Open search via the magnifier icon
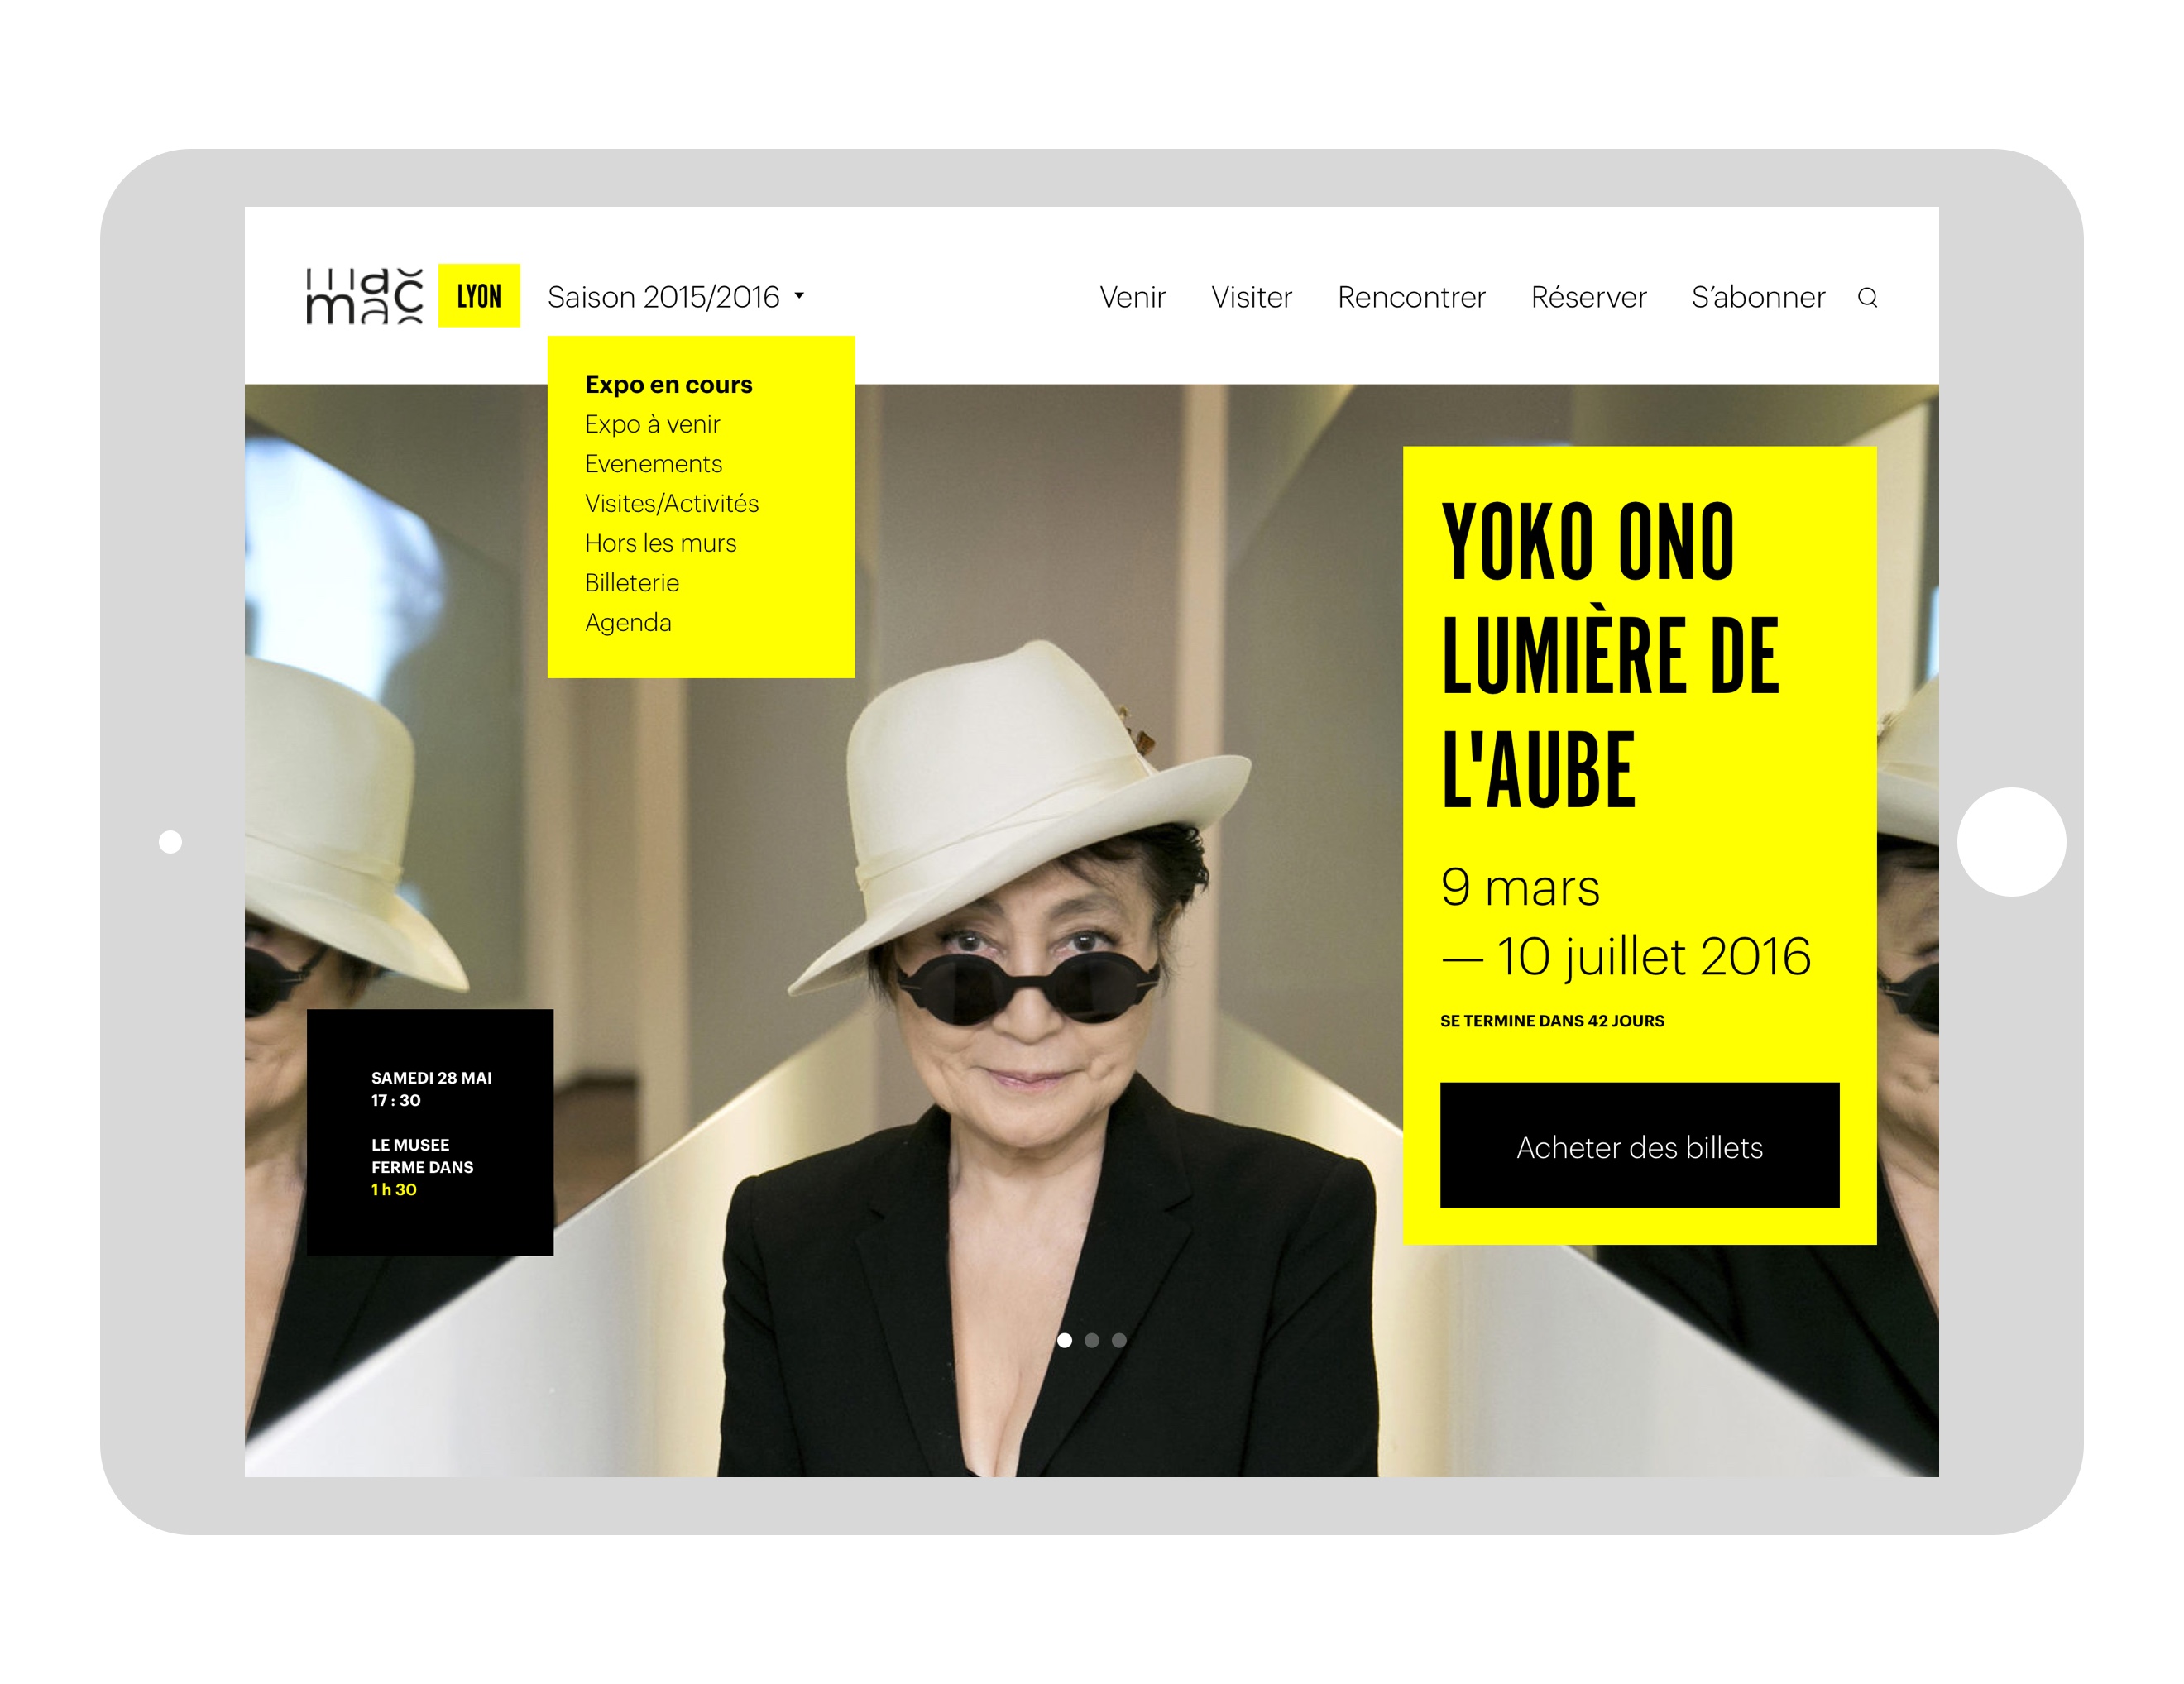This screenshot has height=1684, width=2184. coord(1866,298)
